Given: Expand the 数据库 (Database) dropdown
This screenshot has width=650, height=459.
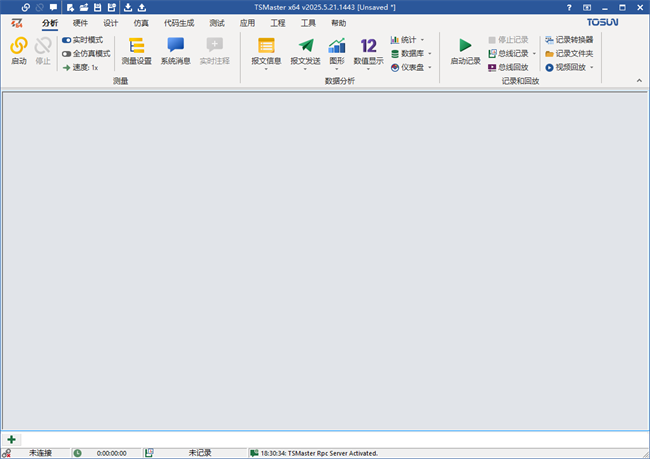Looking at the screenshot, I should click(x=414, y=54).
